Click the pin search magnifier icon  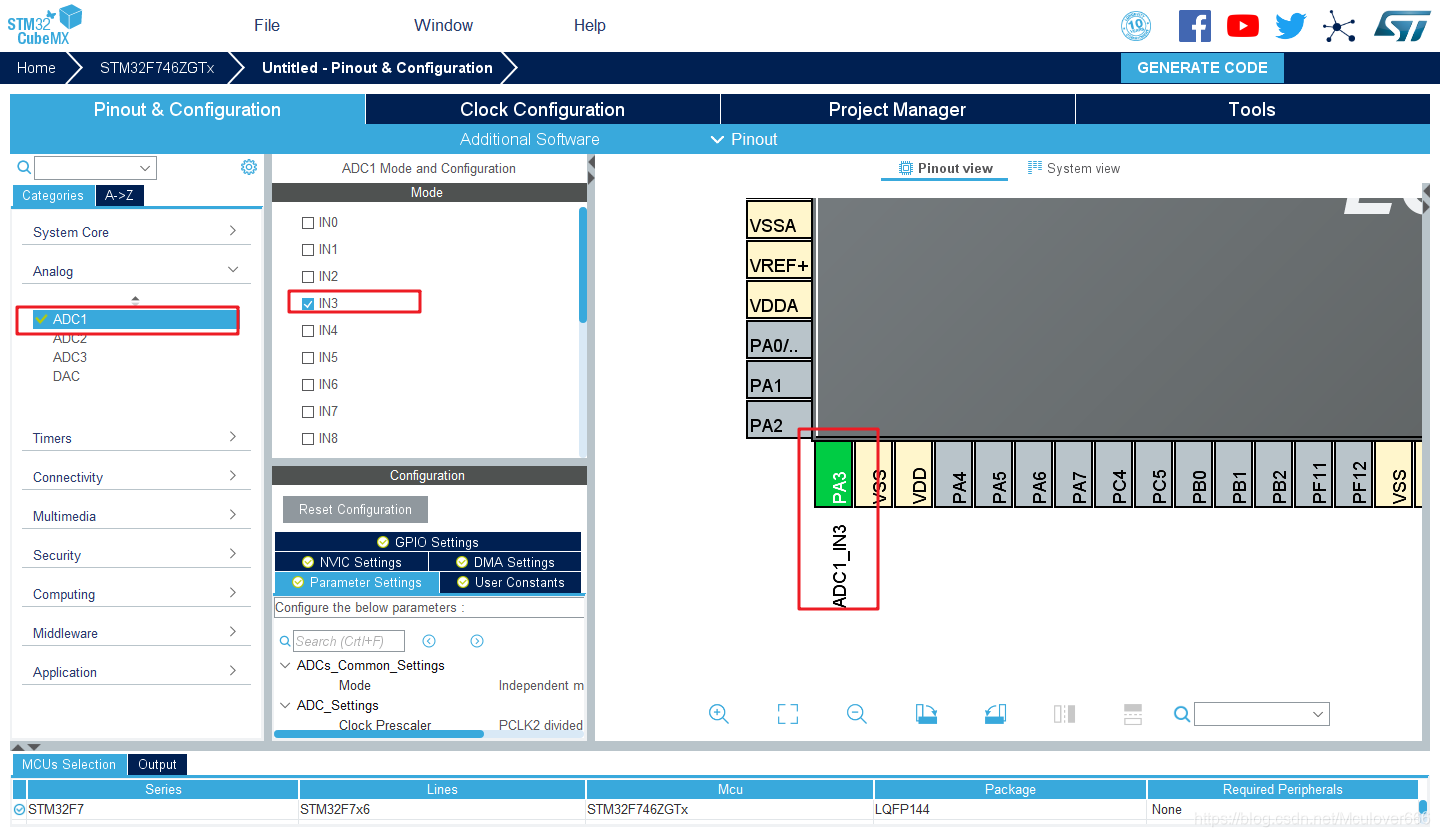pyautogui.click(x=1182, y=714)
